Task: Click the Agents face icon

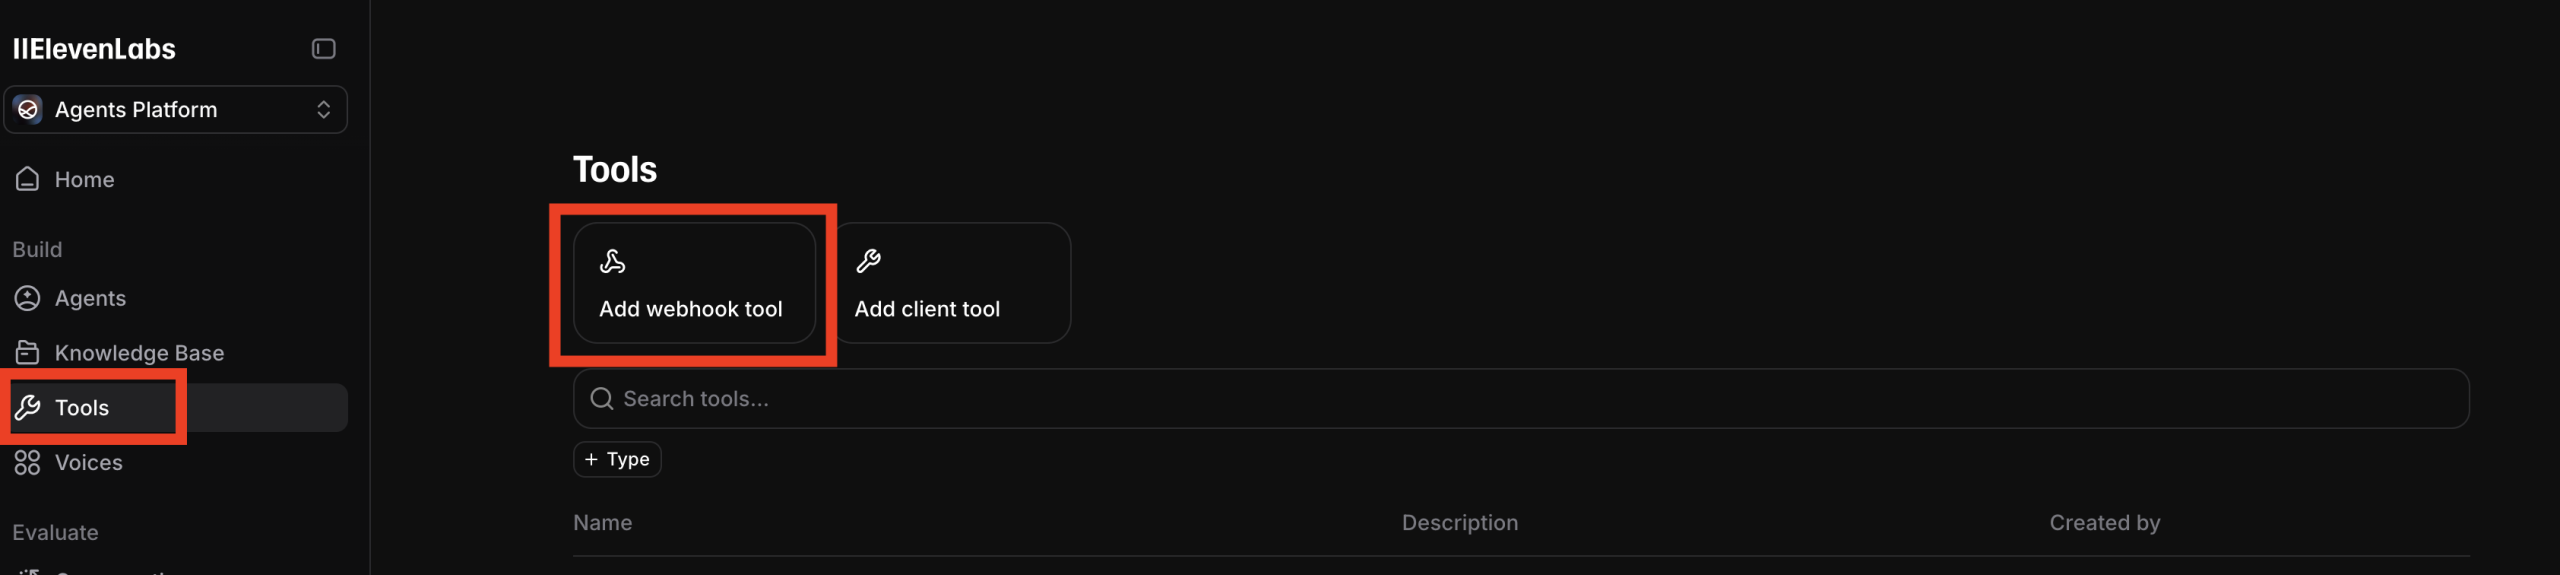Action: [27, 298]
